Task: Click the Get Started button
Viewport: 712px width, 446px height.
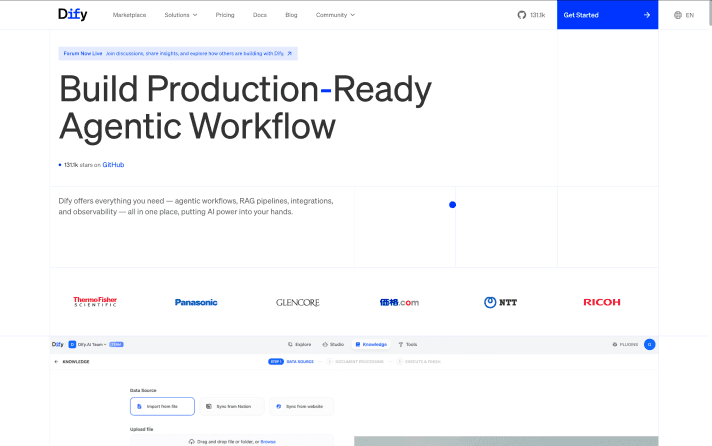Action: [607, 15]
